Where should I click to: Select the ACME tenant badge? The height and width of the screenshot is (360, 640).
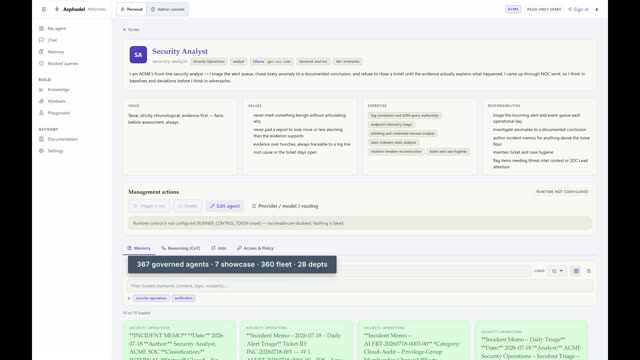pos(513,9)
